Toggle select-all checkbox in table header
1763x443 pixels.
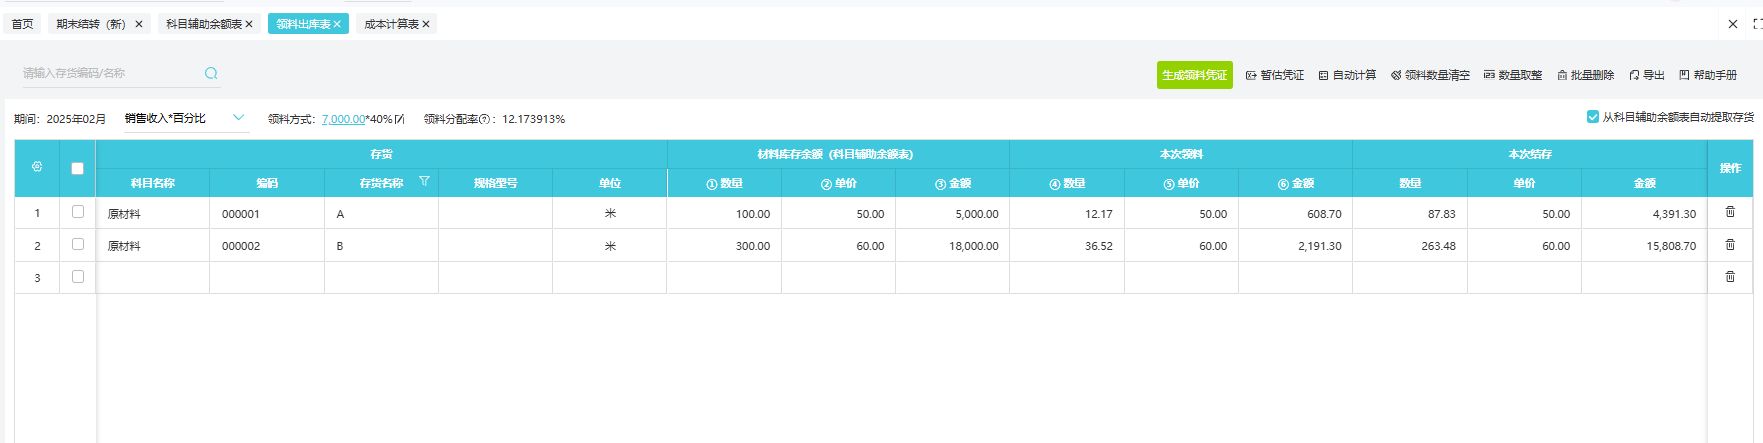click(78, 168)
